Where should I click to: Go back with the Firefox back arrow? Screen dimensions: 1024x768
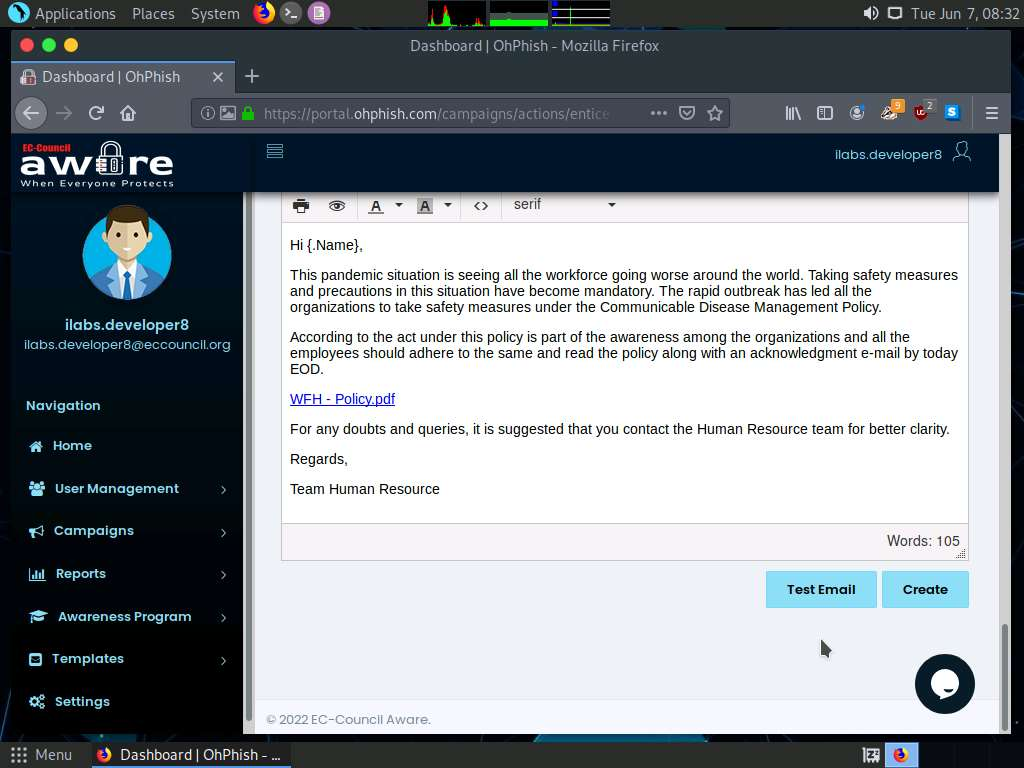pos(31,113)
